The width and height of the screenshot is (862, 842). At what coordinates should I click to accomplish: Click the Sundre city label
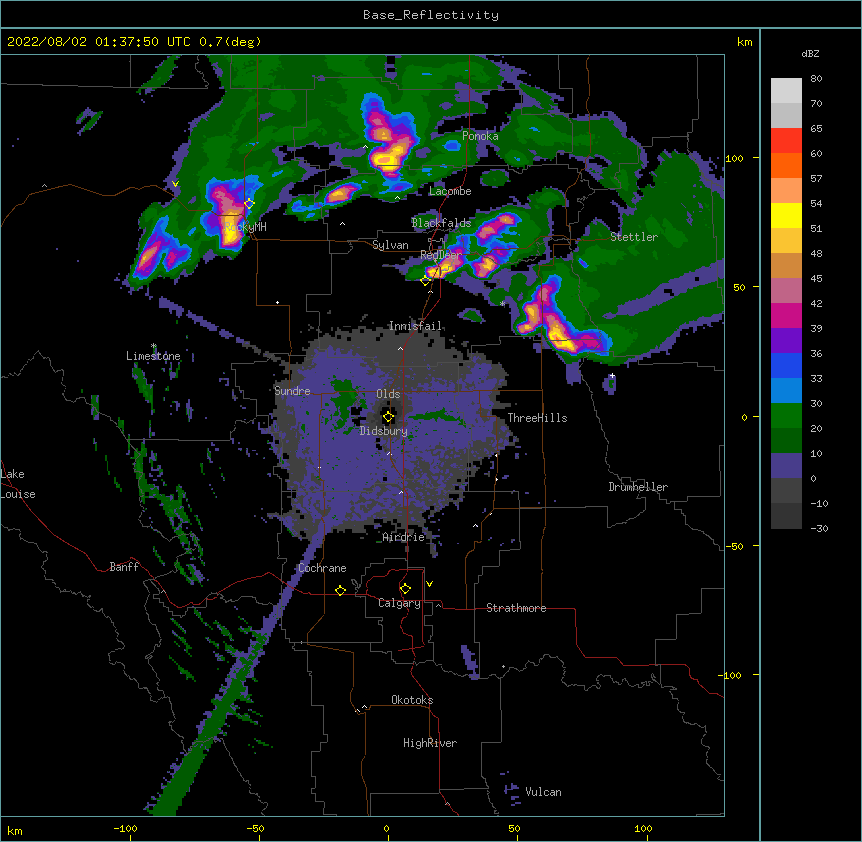tap(292, 391)
